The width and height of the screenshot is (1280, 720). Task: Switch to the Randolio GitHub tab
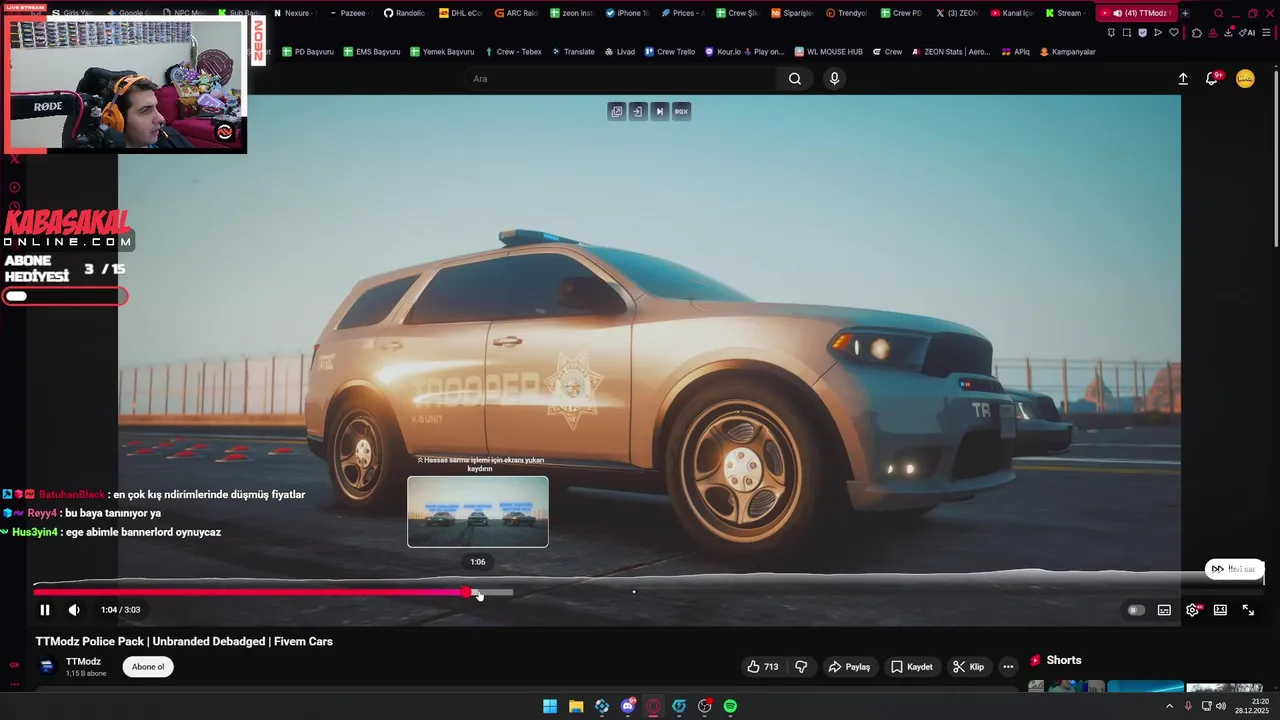(405, 13)
